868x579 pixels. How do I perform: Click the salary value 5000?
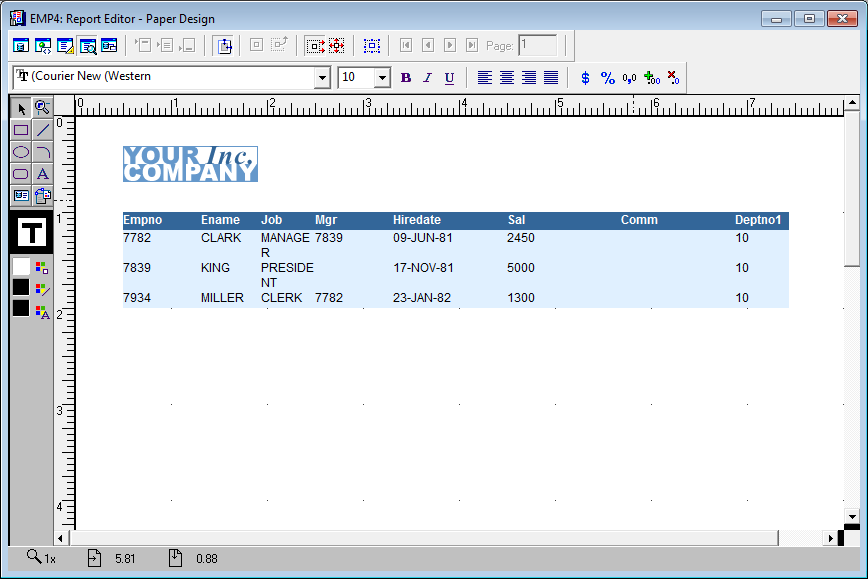coord(521,268)
